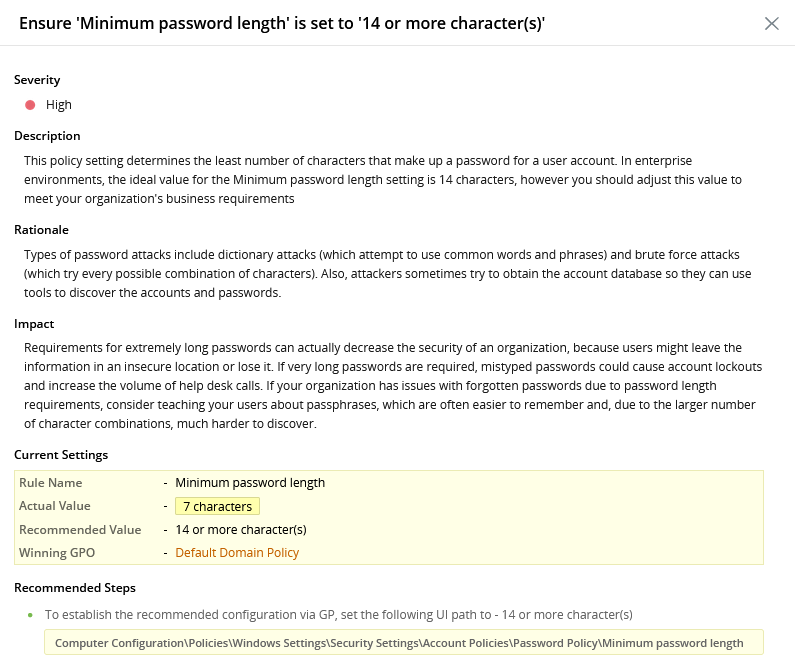Screen dimensions: 795x668
Task: Click the Winning GPO row label
Action: 56,553
